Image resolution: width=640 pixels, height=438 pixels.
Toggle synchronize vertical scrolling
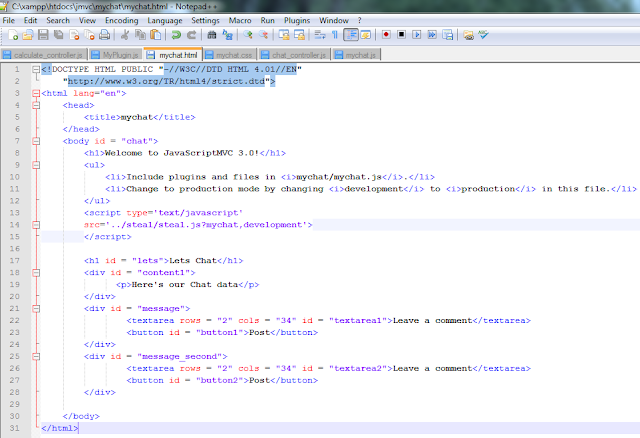(284, 35)
